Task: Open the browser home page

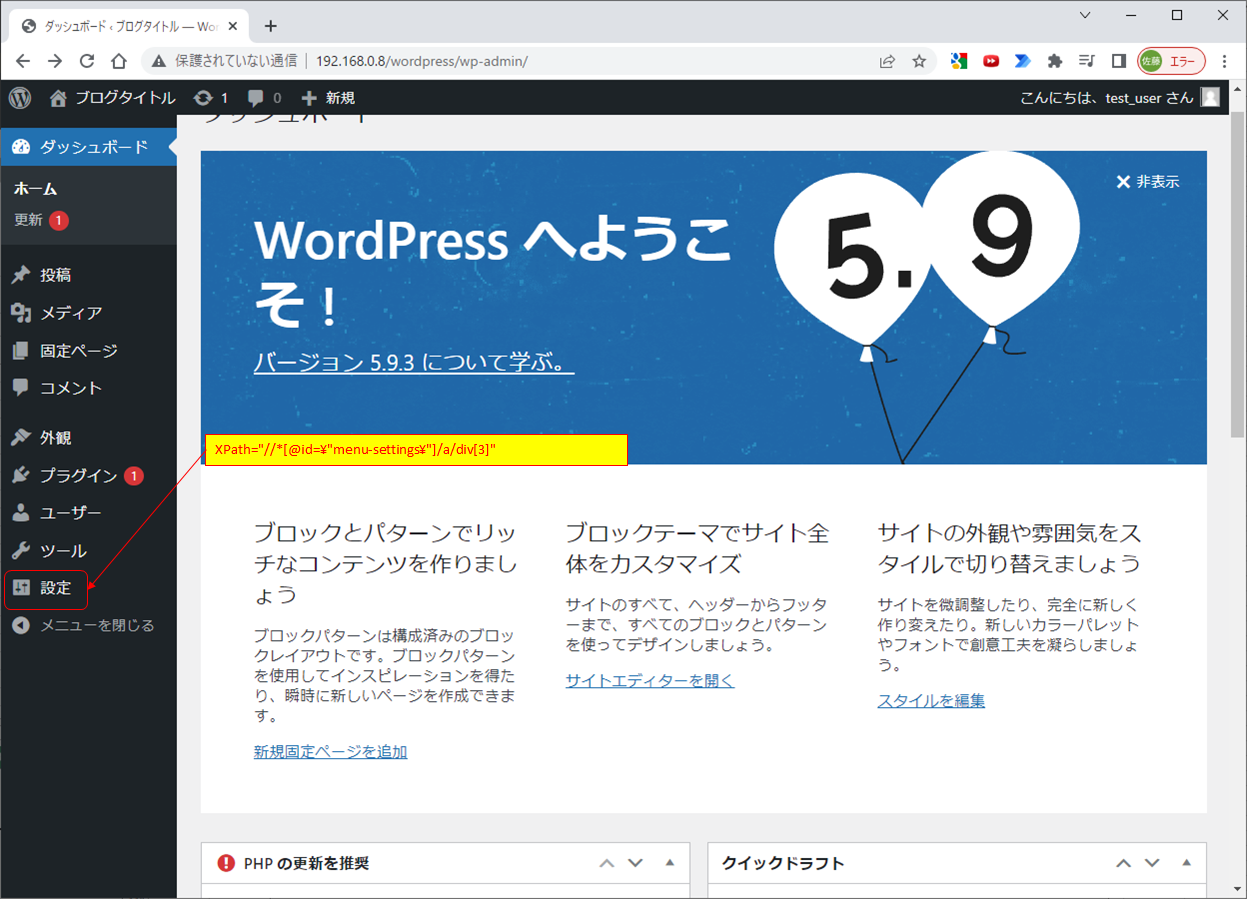Action: pos(119,61)
